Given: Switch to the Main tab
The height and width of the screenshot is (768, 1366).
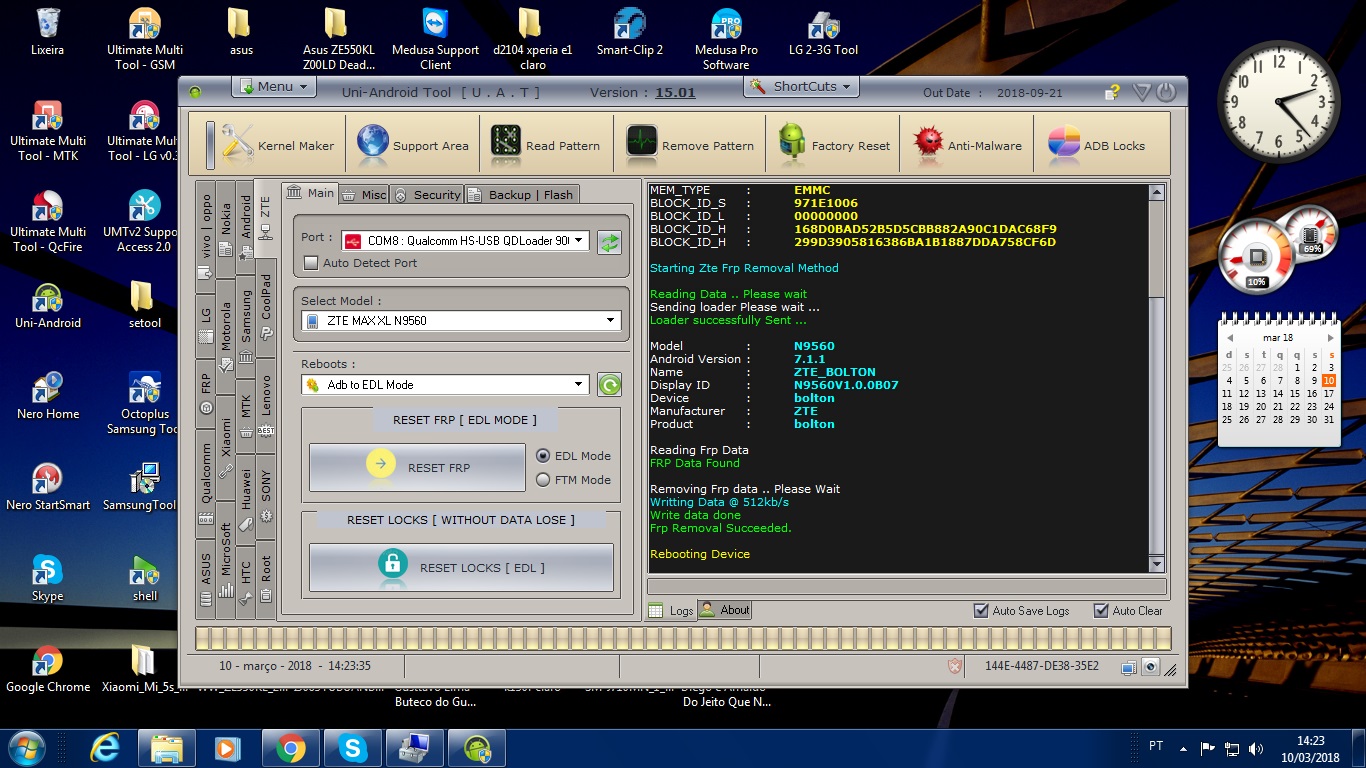Looking at the screenshot, I should click(311, 193).
